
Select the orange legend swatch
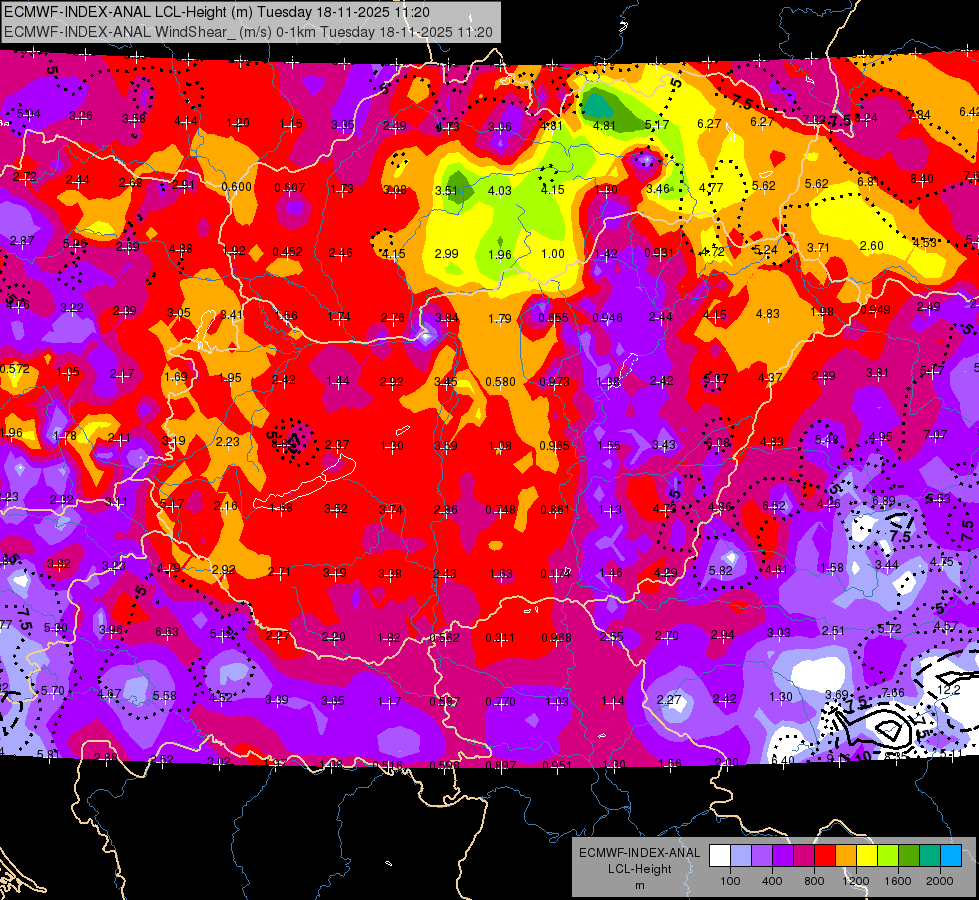pyautogui.click(x=846, y=856)
